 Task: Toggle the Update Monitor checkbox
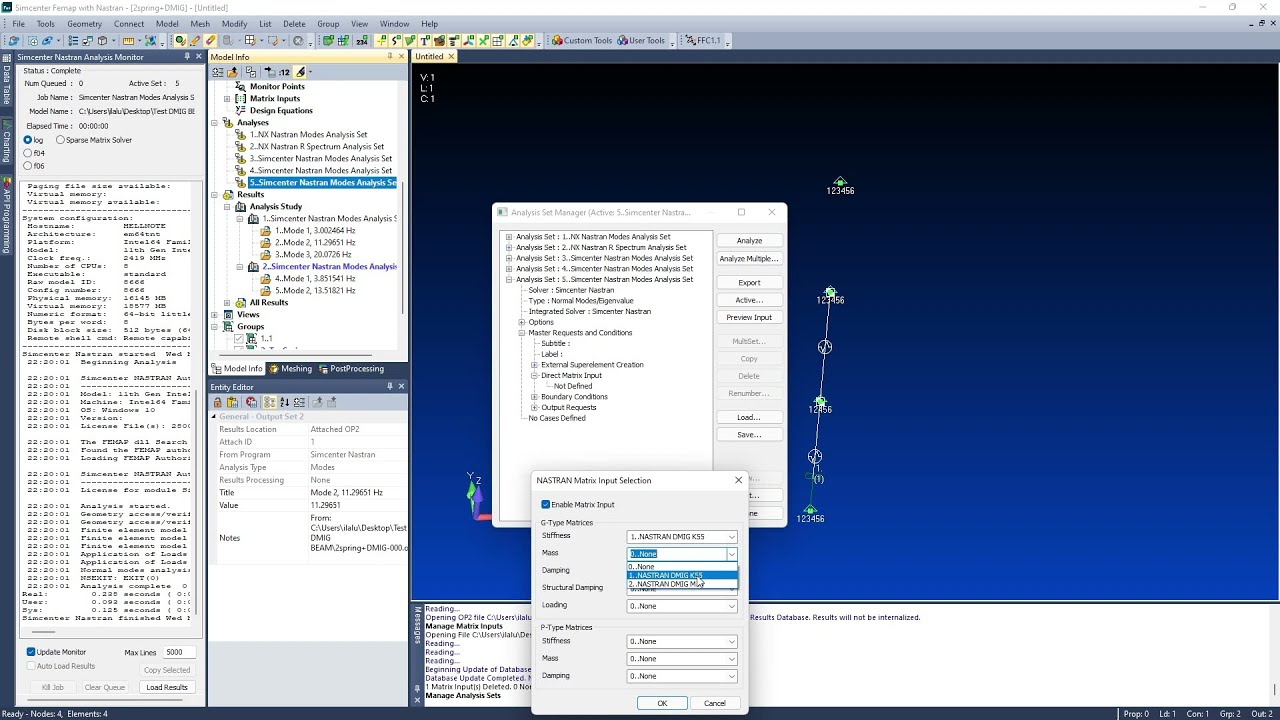pos(31,652)
